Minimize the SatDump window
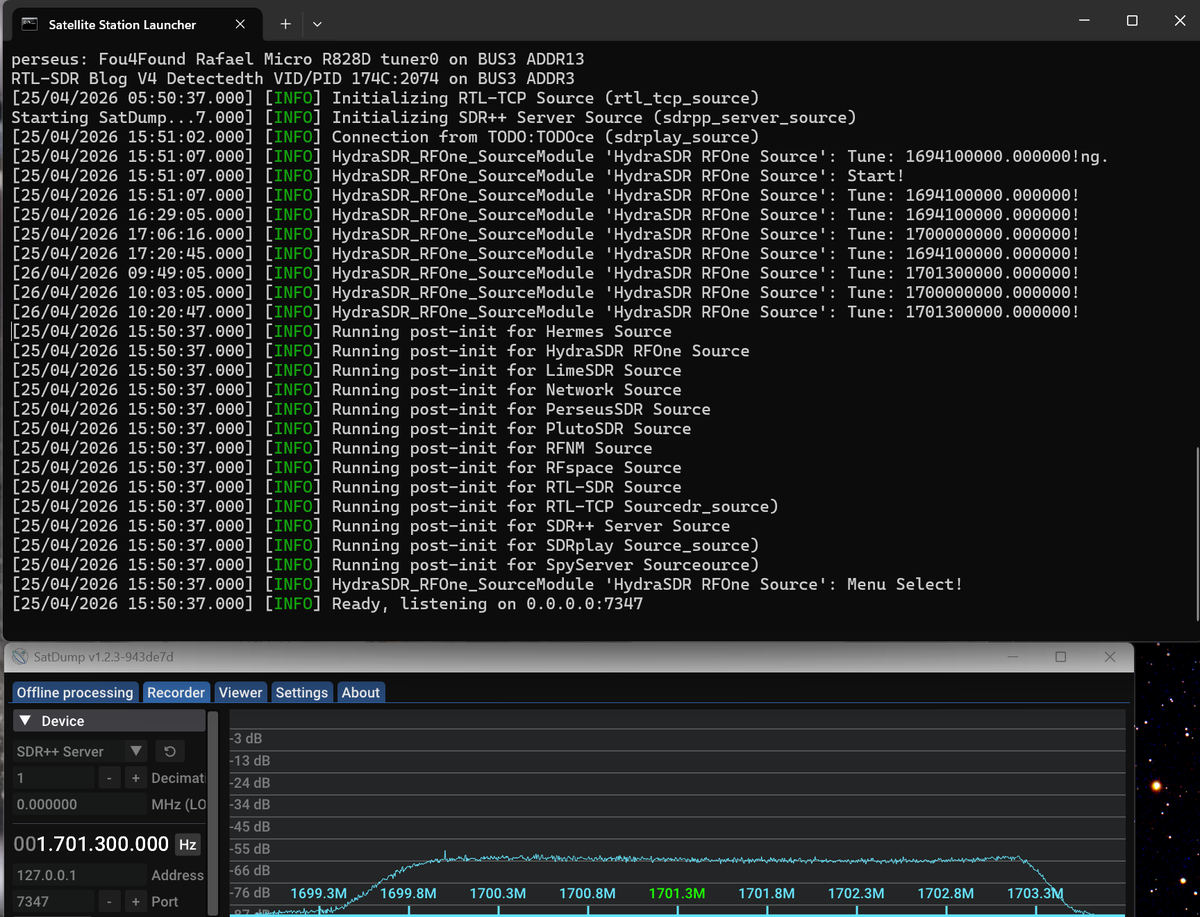 1012,657
